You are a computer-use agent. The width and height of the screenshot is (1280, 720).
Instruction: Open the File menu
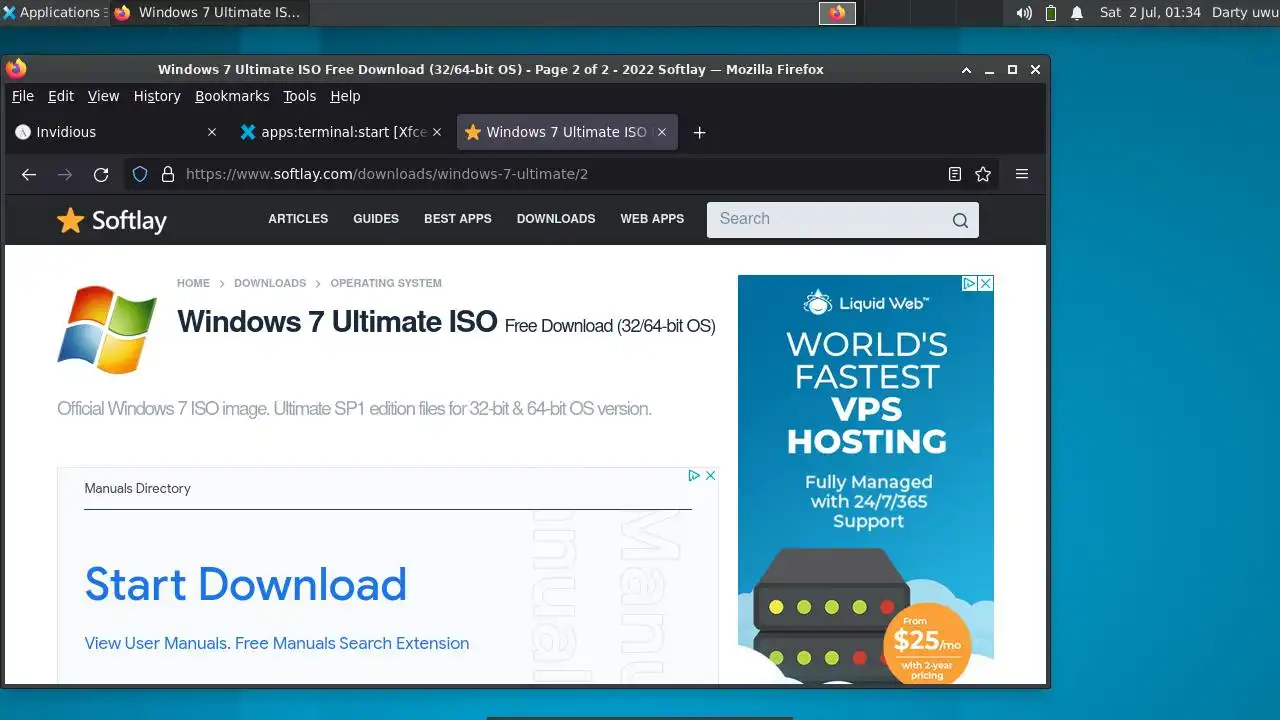pos(22,96)
